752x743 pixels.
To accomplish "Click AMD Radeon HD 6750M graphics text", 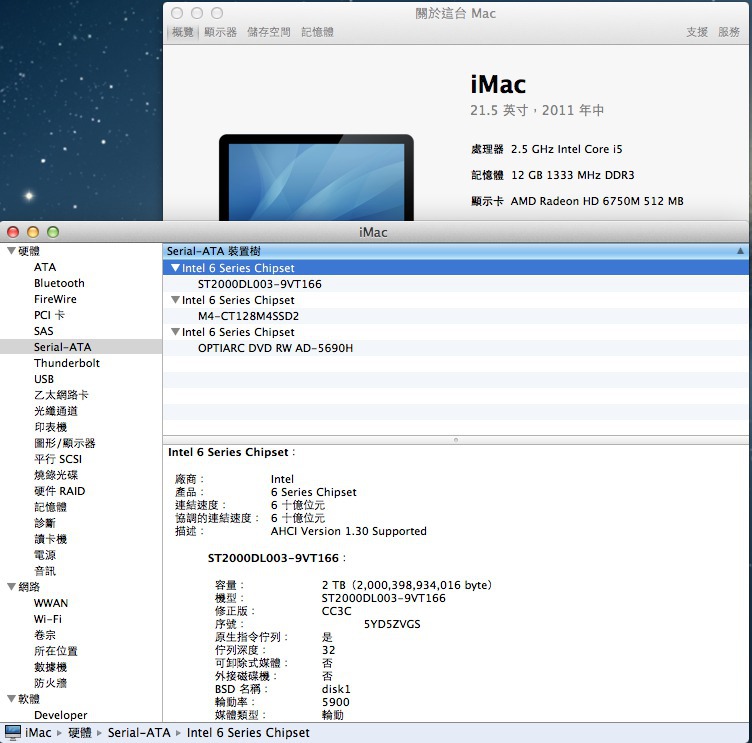I will pos(597,201).
